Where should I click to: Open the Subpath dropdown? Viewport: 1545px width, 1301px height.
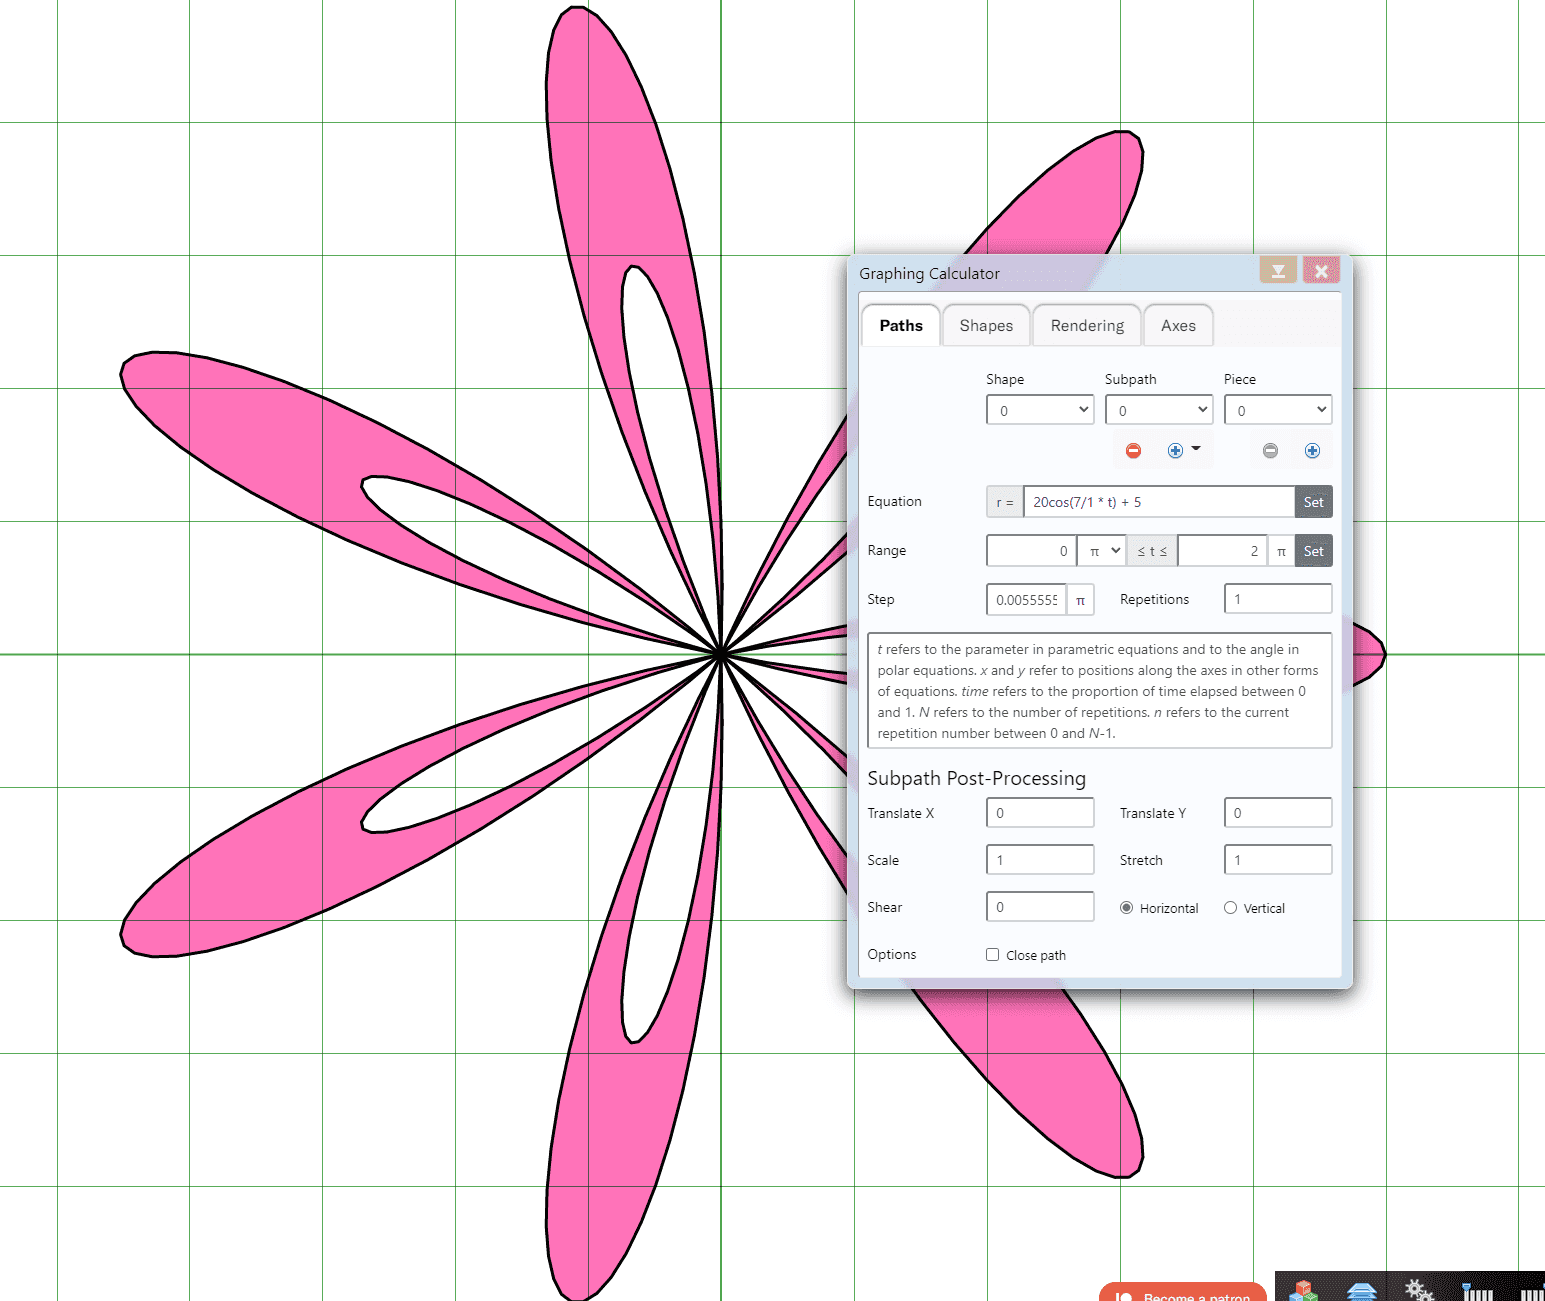(1159, 409)
